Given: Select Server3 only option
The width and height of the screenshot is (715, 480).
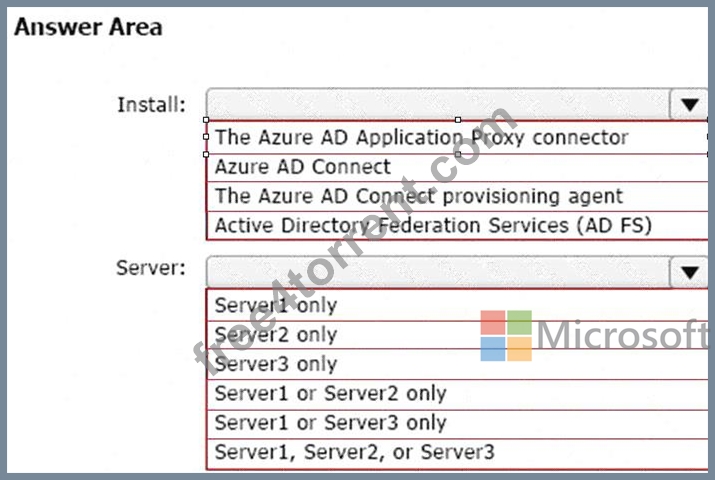Looking at the screenshot, I should pyautogui.click(x=457, y=364).
